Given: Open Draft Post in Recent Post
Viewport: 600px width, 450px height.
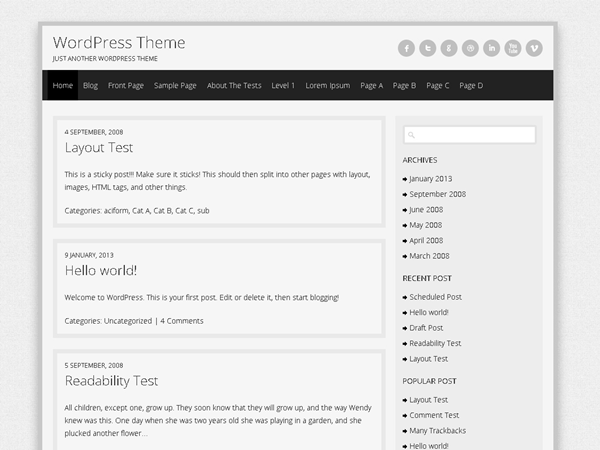Looking at the screenshot, I should (x=426, y=328).
